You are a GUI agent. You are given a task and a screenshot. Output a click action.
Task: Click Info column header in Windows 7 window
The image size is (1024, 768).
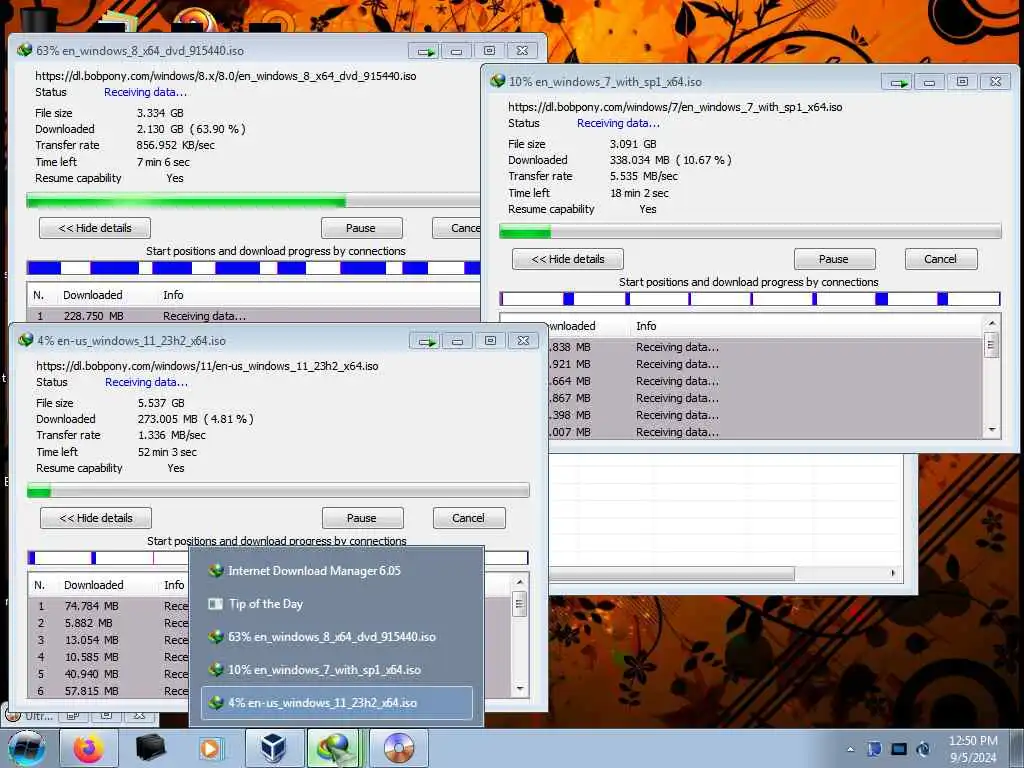(646, 326)
